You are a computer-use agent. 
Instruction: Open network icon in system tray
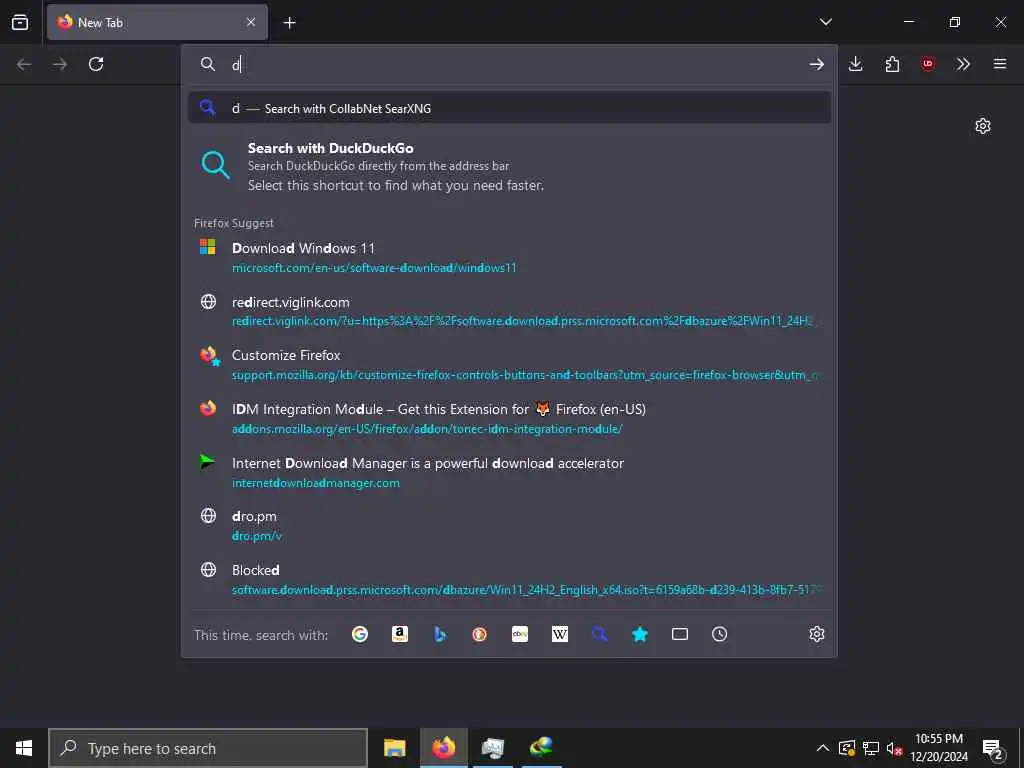point(871,748)
